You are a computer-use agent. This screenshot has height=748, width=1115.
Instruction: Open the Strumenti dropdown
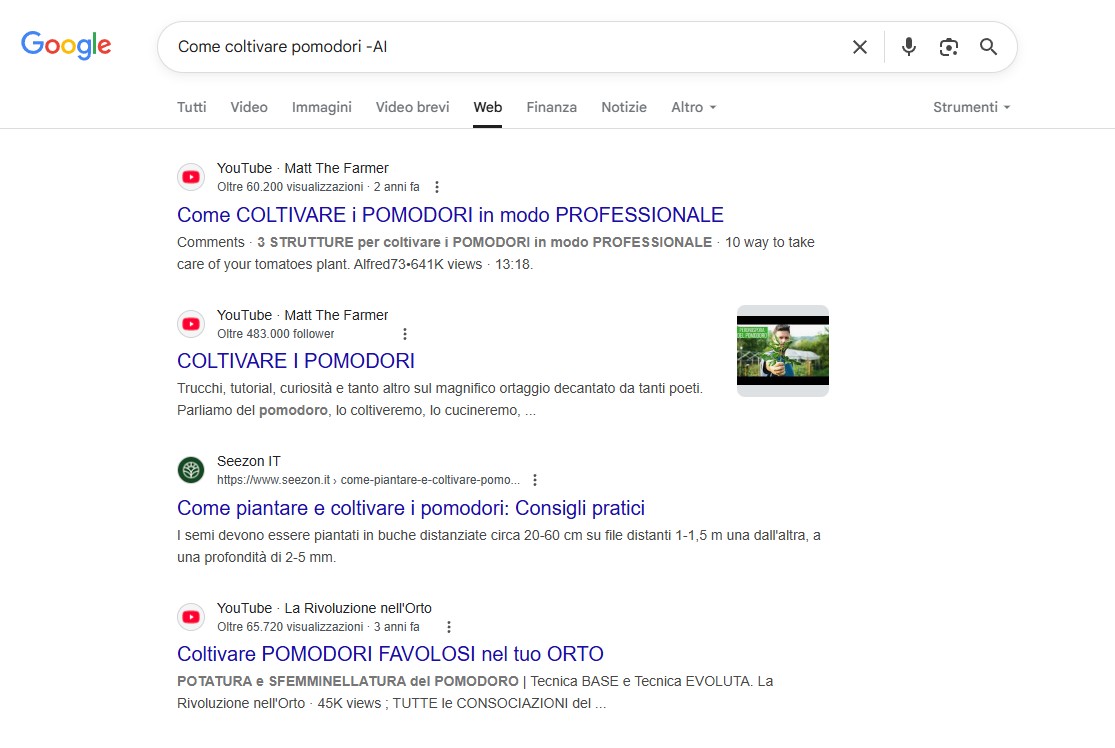tap(971, 107)
